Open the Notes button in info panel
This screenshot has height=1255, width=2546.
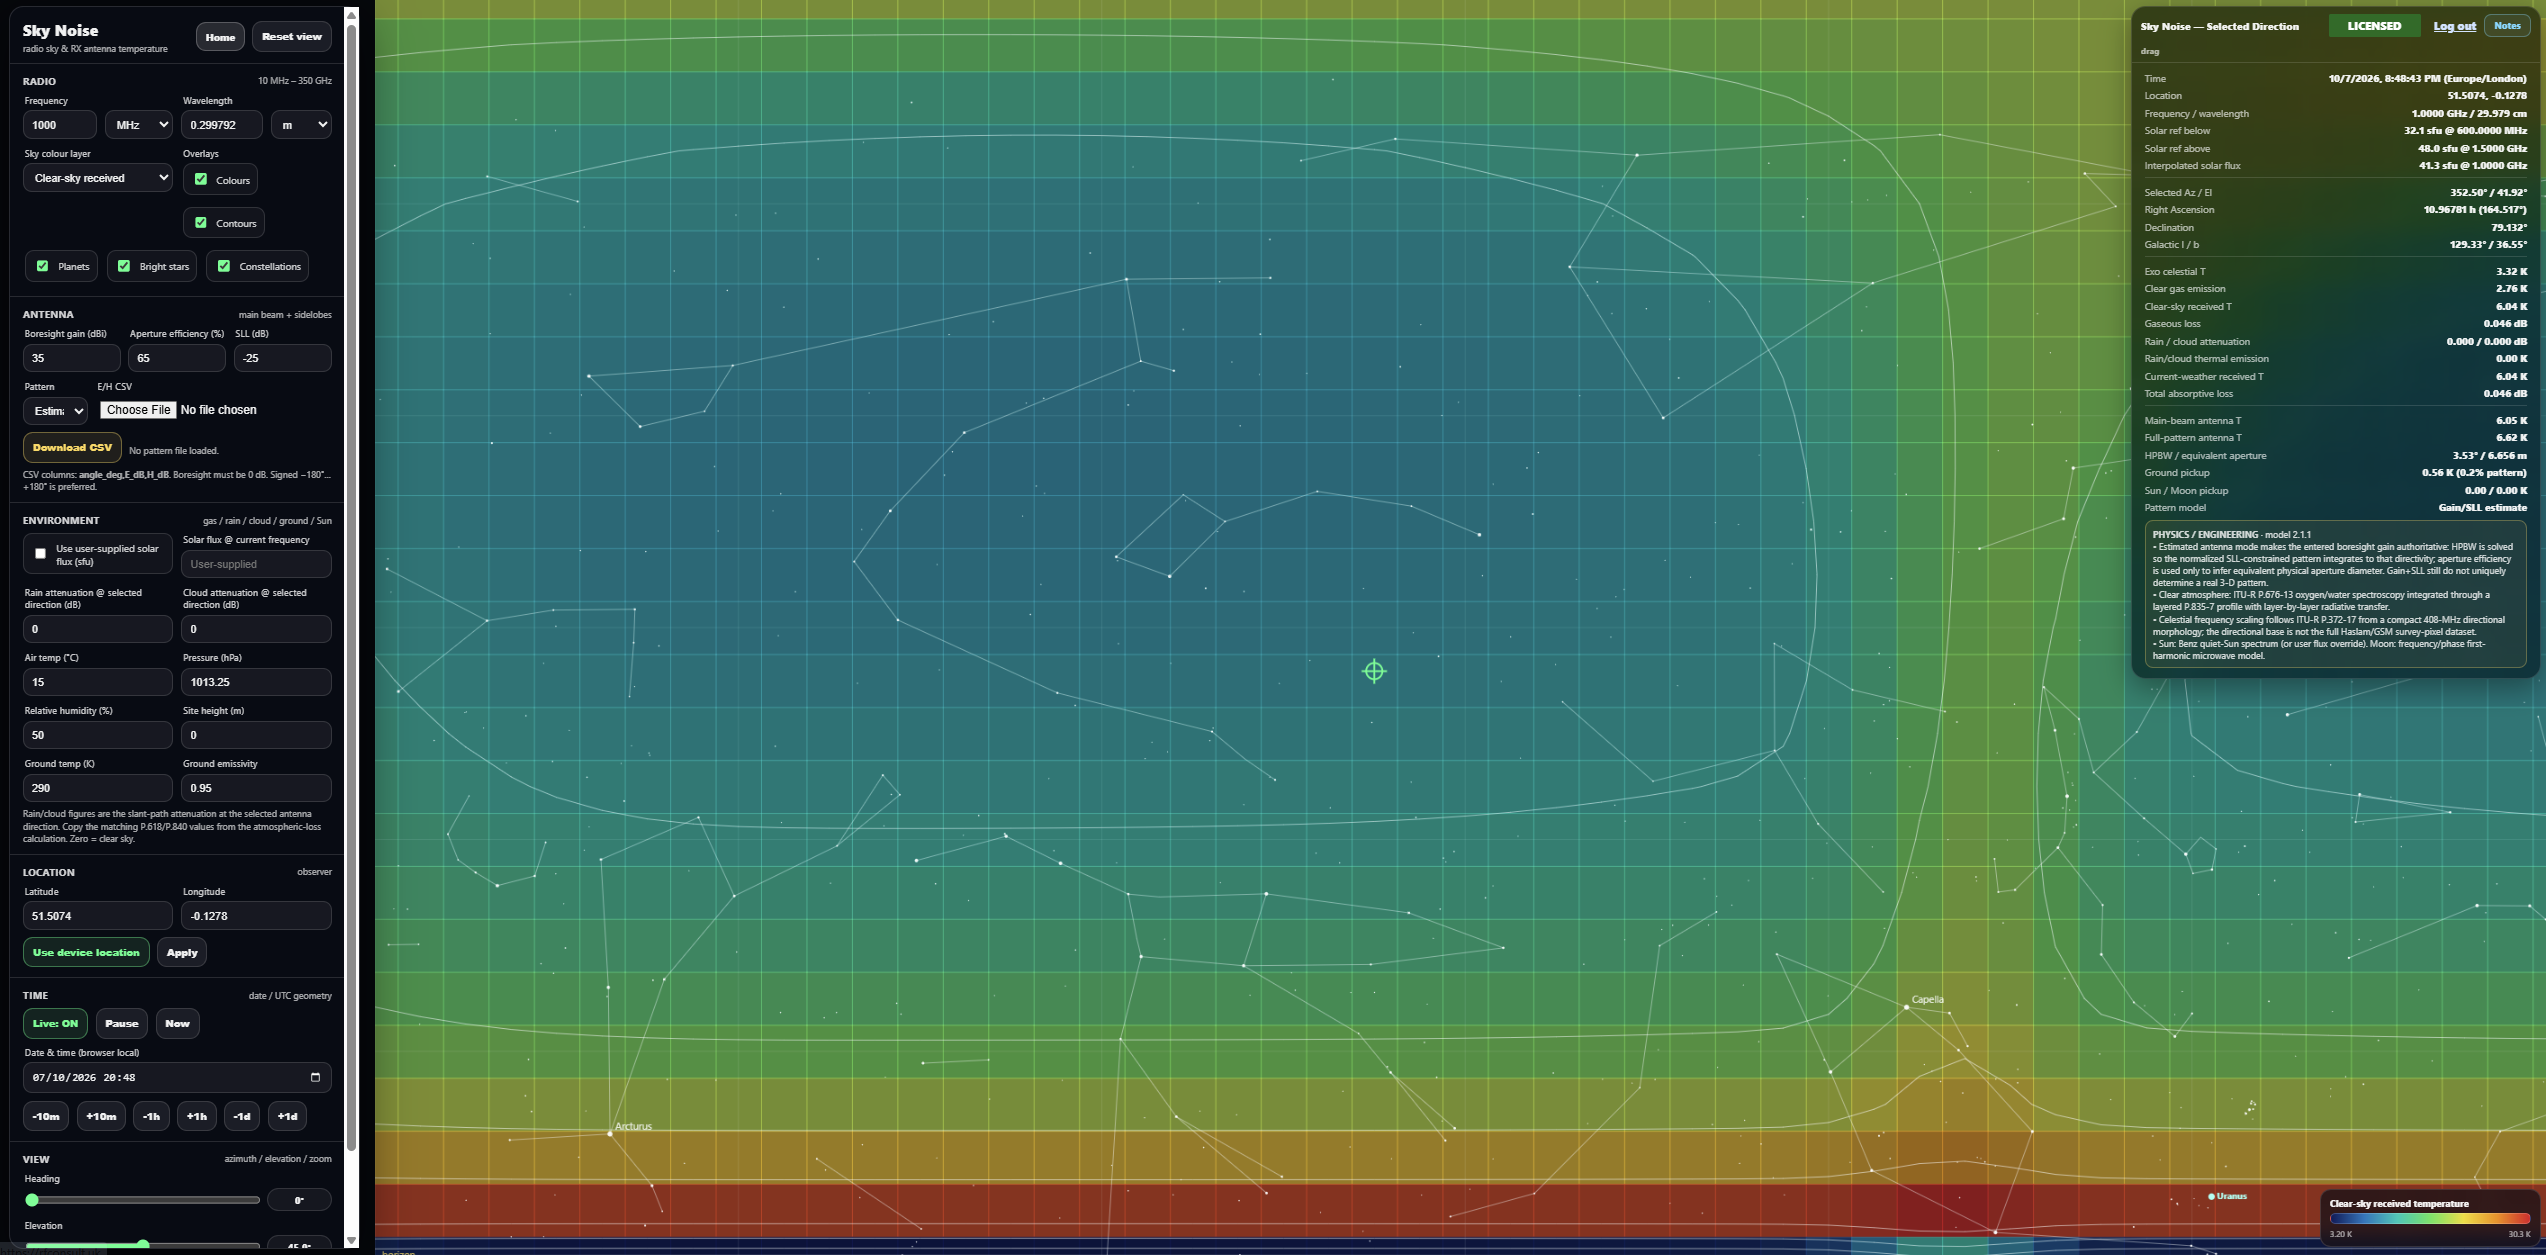coord(2507,26)
